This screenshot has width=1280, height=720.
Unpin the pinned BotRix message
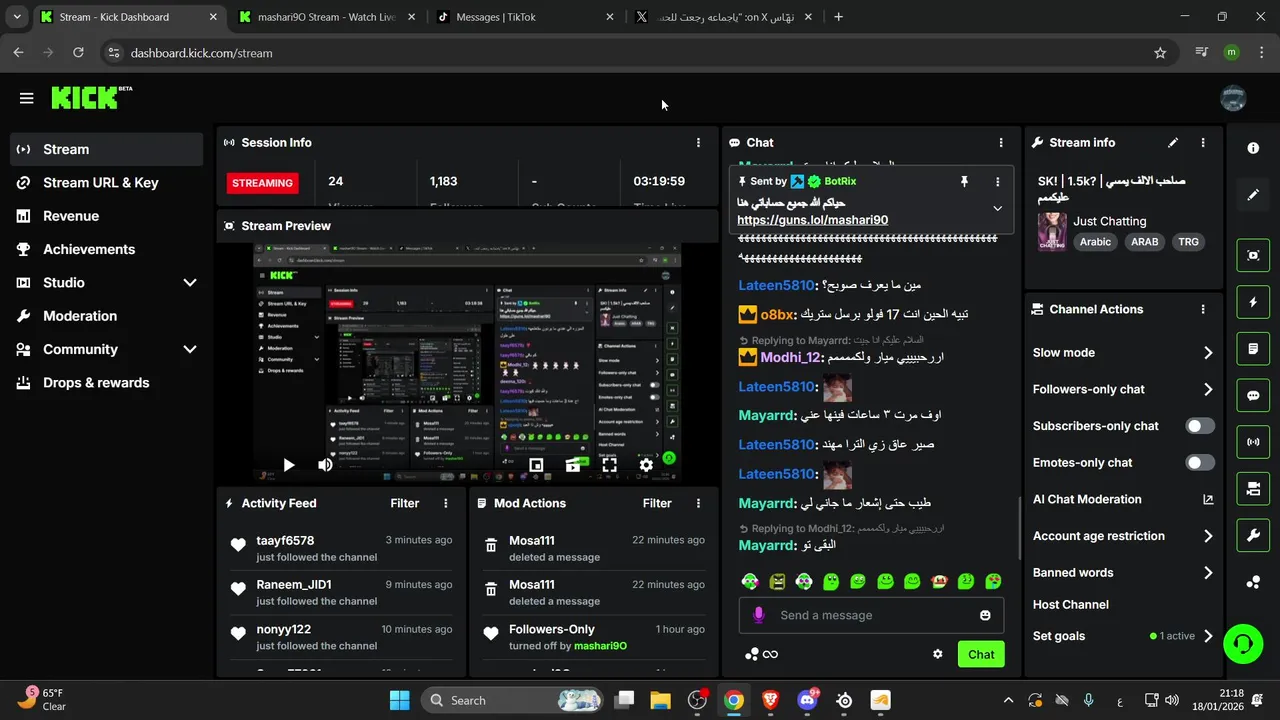coord(964,181)
